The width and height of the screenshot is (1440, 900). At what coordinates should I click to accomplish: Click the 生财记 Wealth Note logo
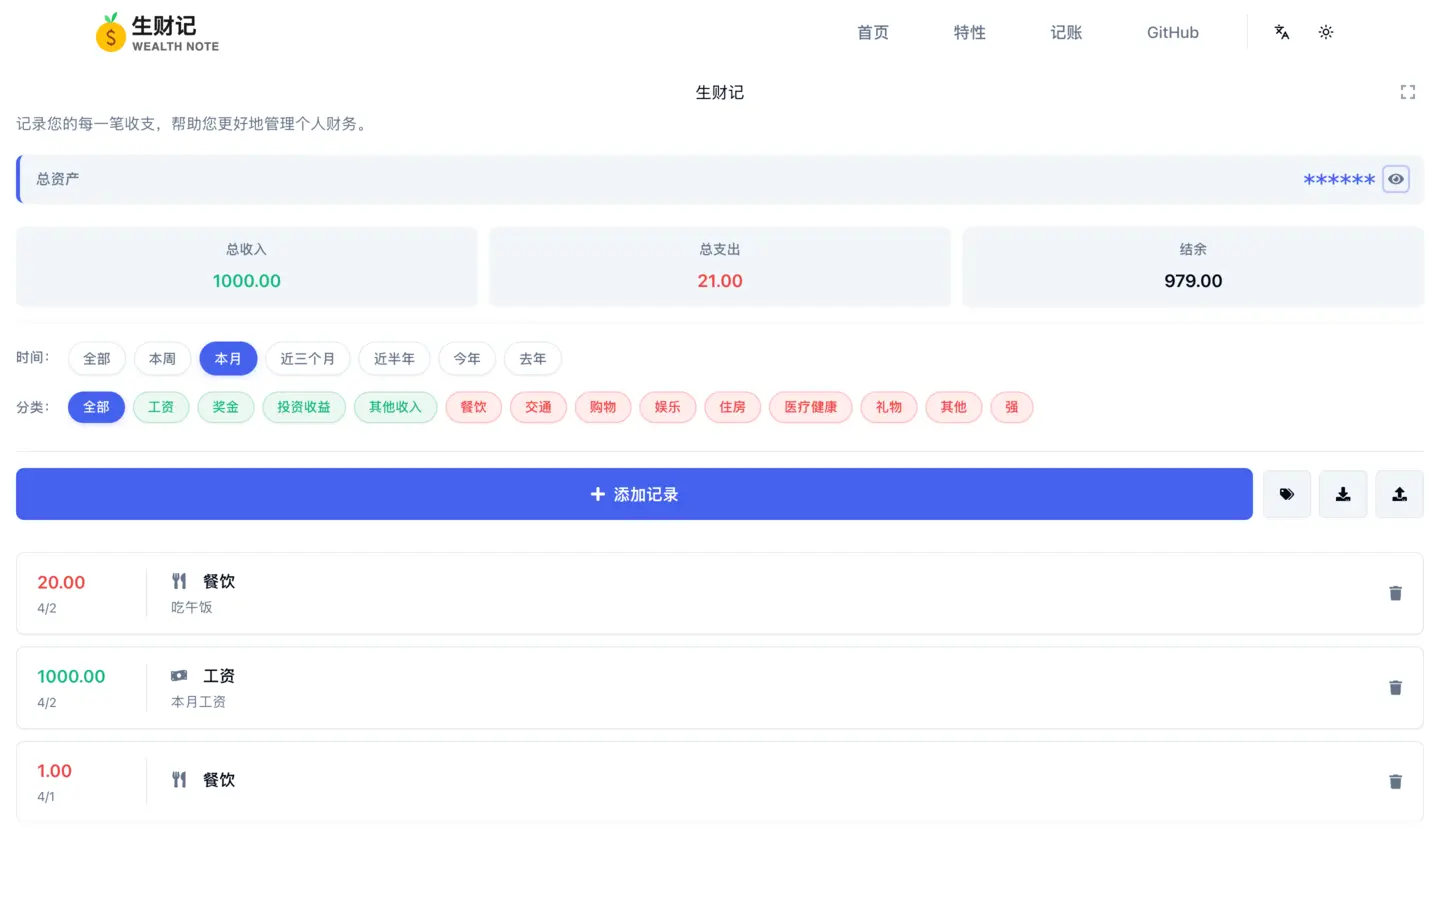[158, 33]
